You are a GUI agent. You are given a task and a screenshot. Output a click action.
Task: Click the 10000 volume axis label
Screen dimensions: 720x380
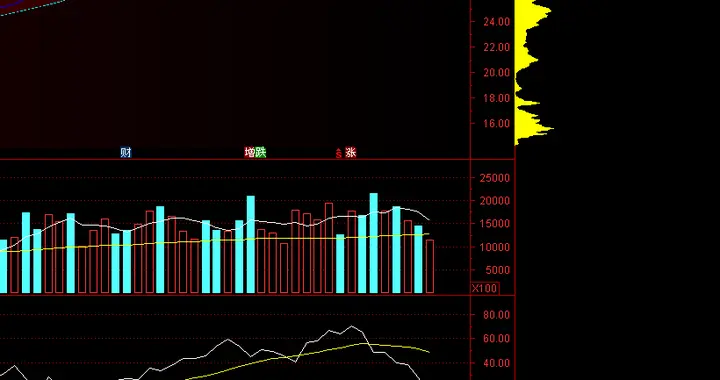(x=495, y=247)
